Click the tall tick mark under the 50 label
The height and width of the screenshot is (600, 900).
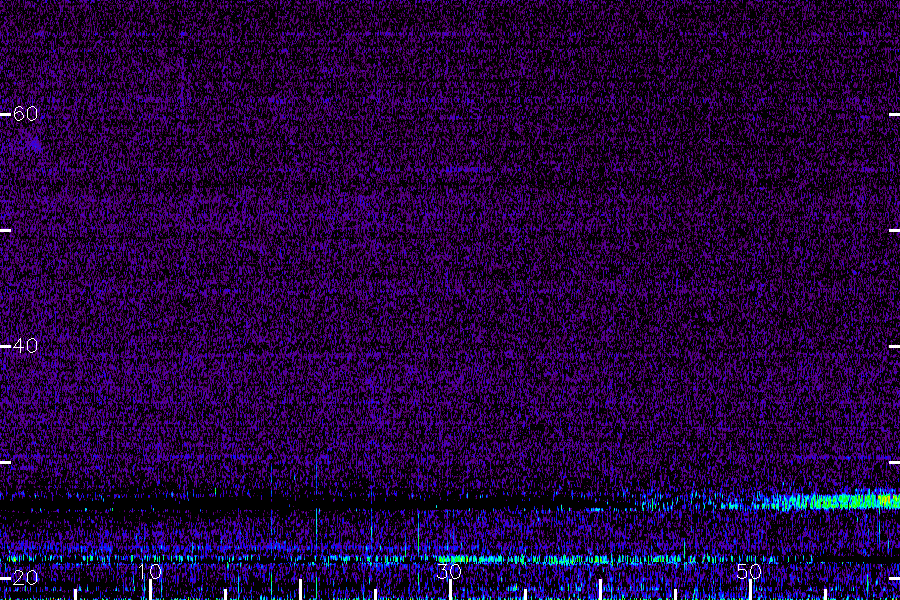click(x=750, y=590)
